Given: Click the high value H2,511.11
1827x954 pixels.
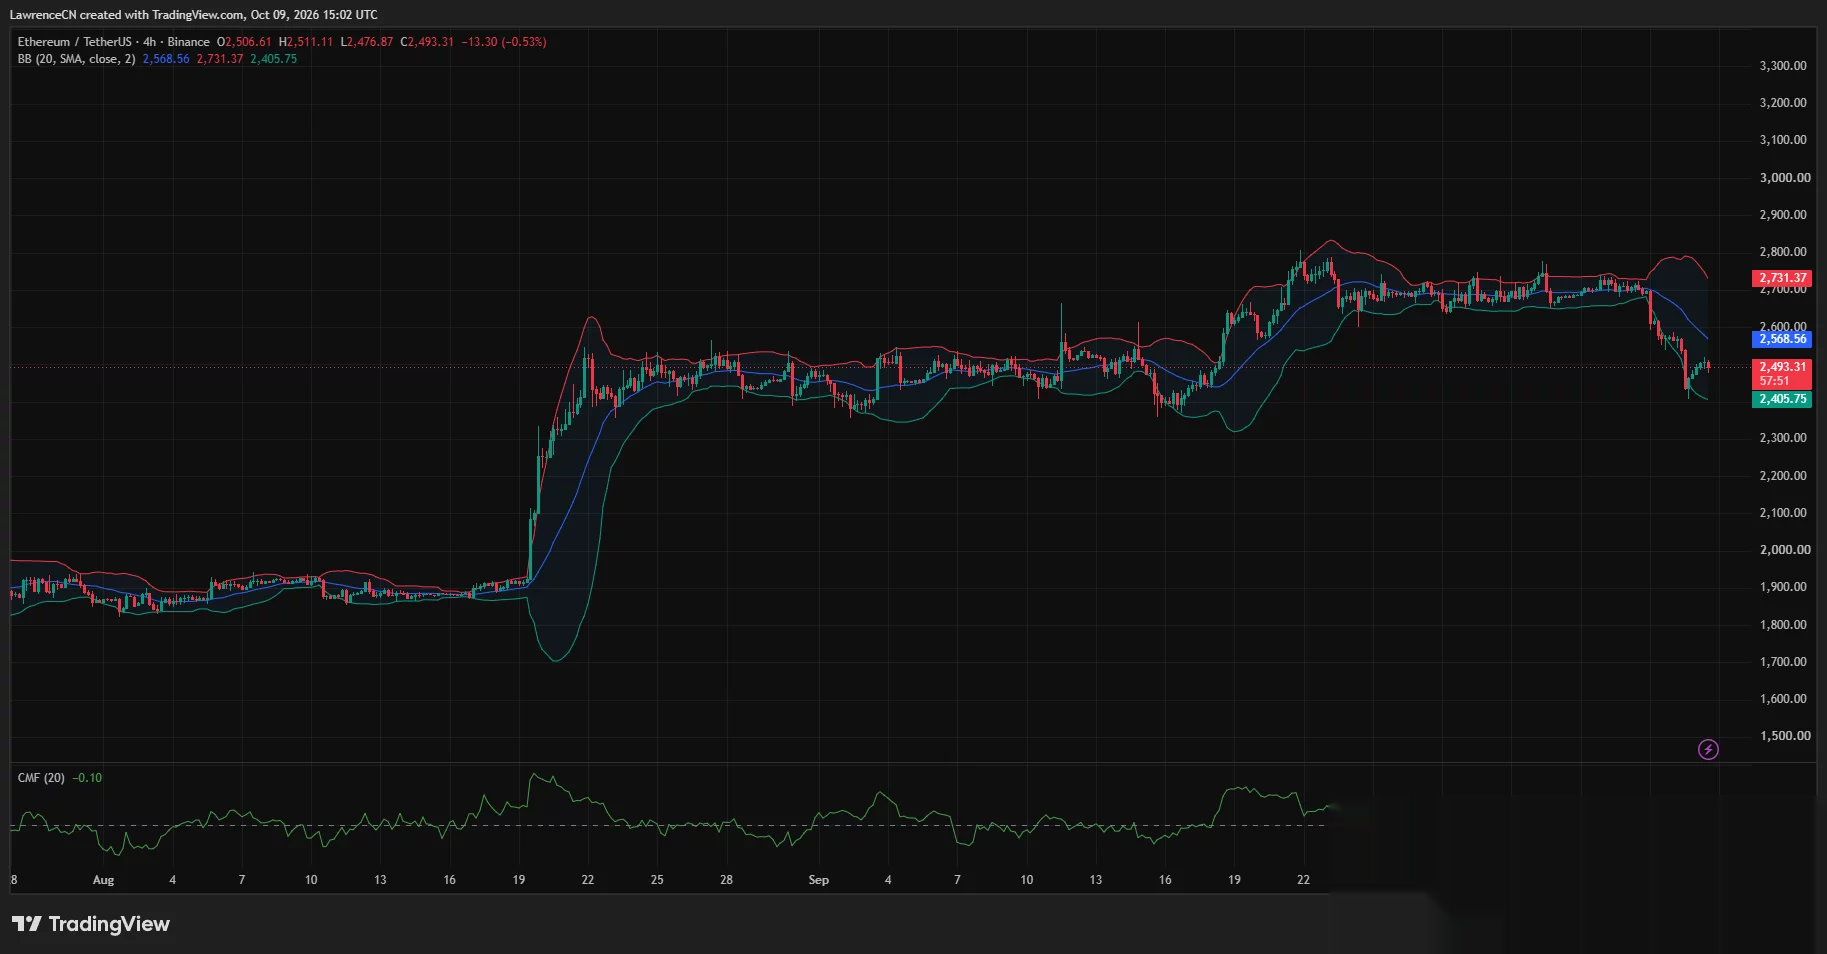Looking at the screenshot, I should 306,42.
